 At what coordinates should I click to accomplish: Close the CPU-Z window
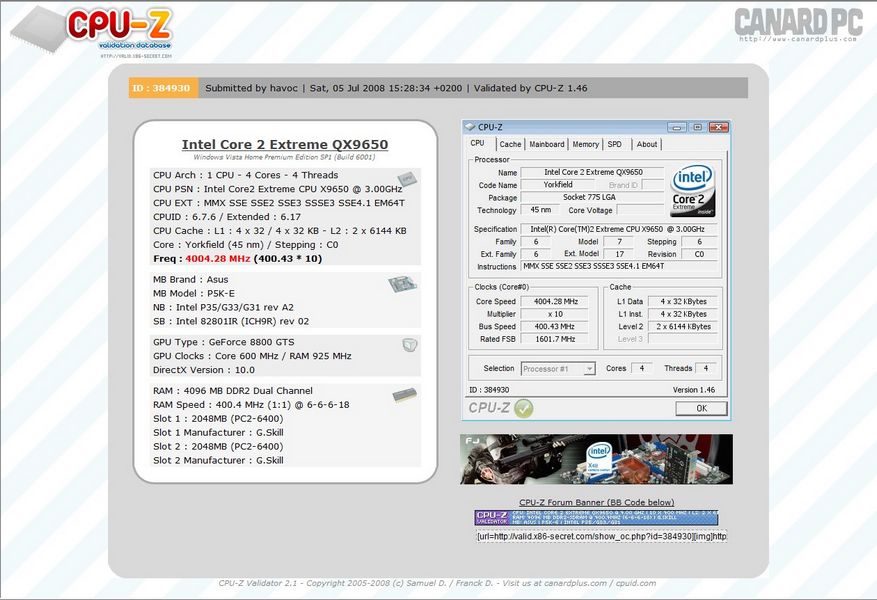tap(718, 127)
